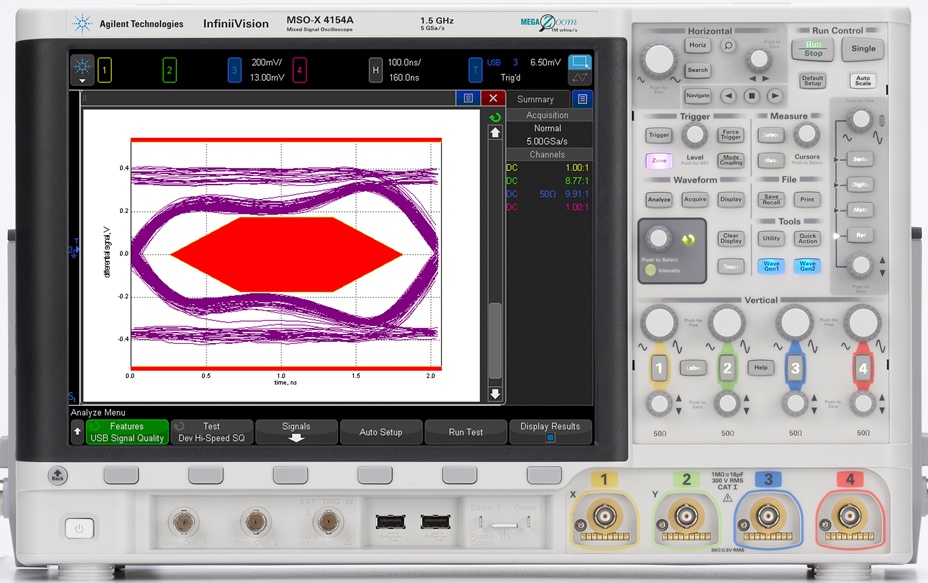Toggle the Run/Stop button

[x=813, y=49]
